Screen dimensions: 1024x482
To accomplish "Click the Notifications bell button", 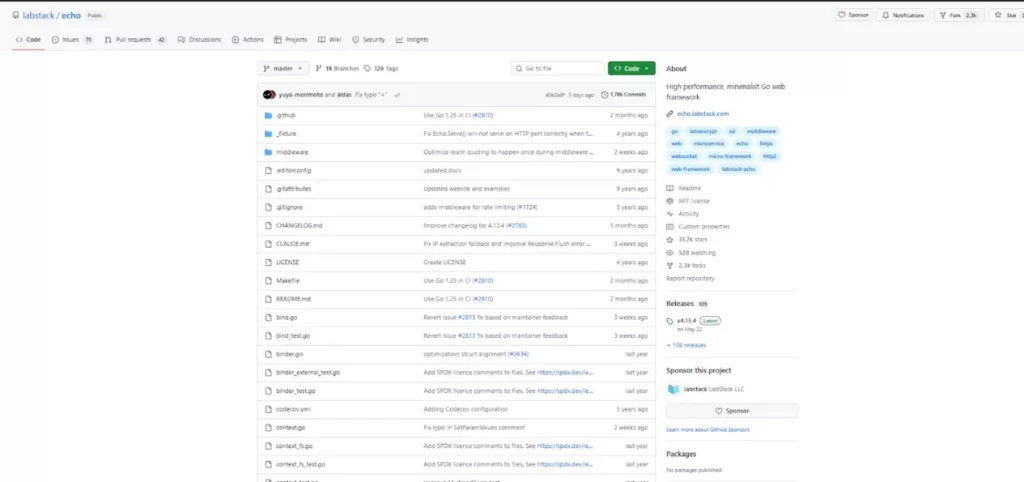I will (903, 15).
